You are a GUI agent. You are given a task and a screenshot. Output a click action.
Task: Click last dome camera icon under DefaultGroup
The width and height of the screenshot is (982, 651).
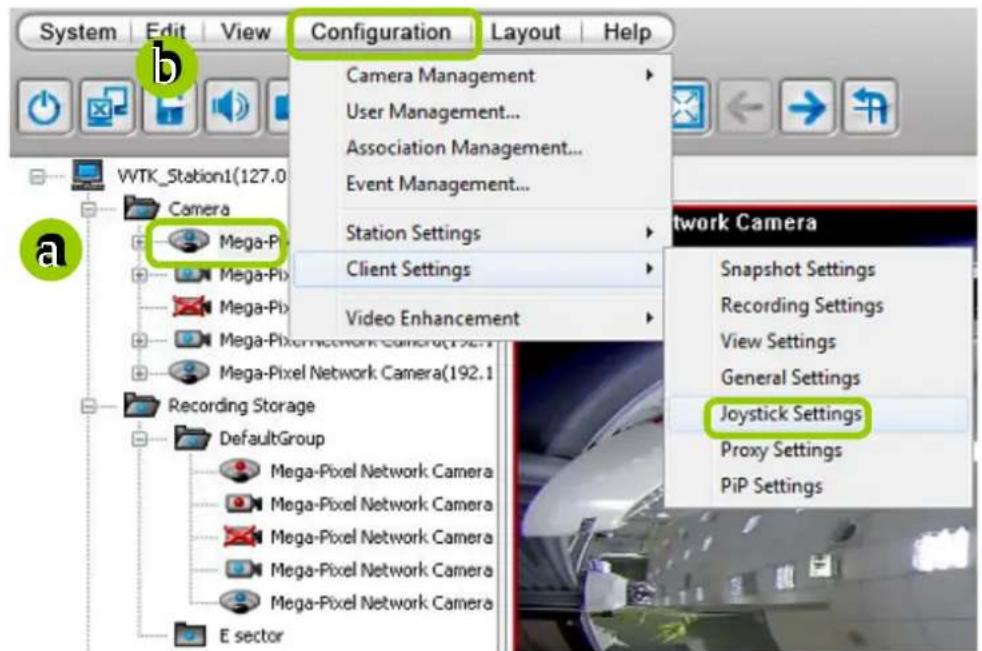[x=240, y=602]
